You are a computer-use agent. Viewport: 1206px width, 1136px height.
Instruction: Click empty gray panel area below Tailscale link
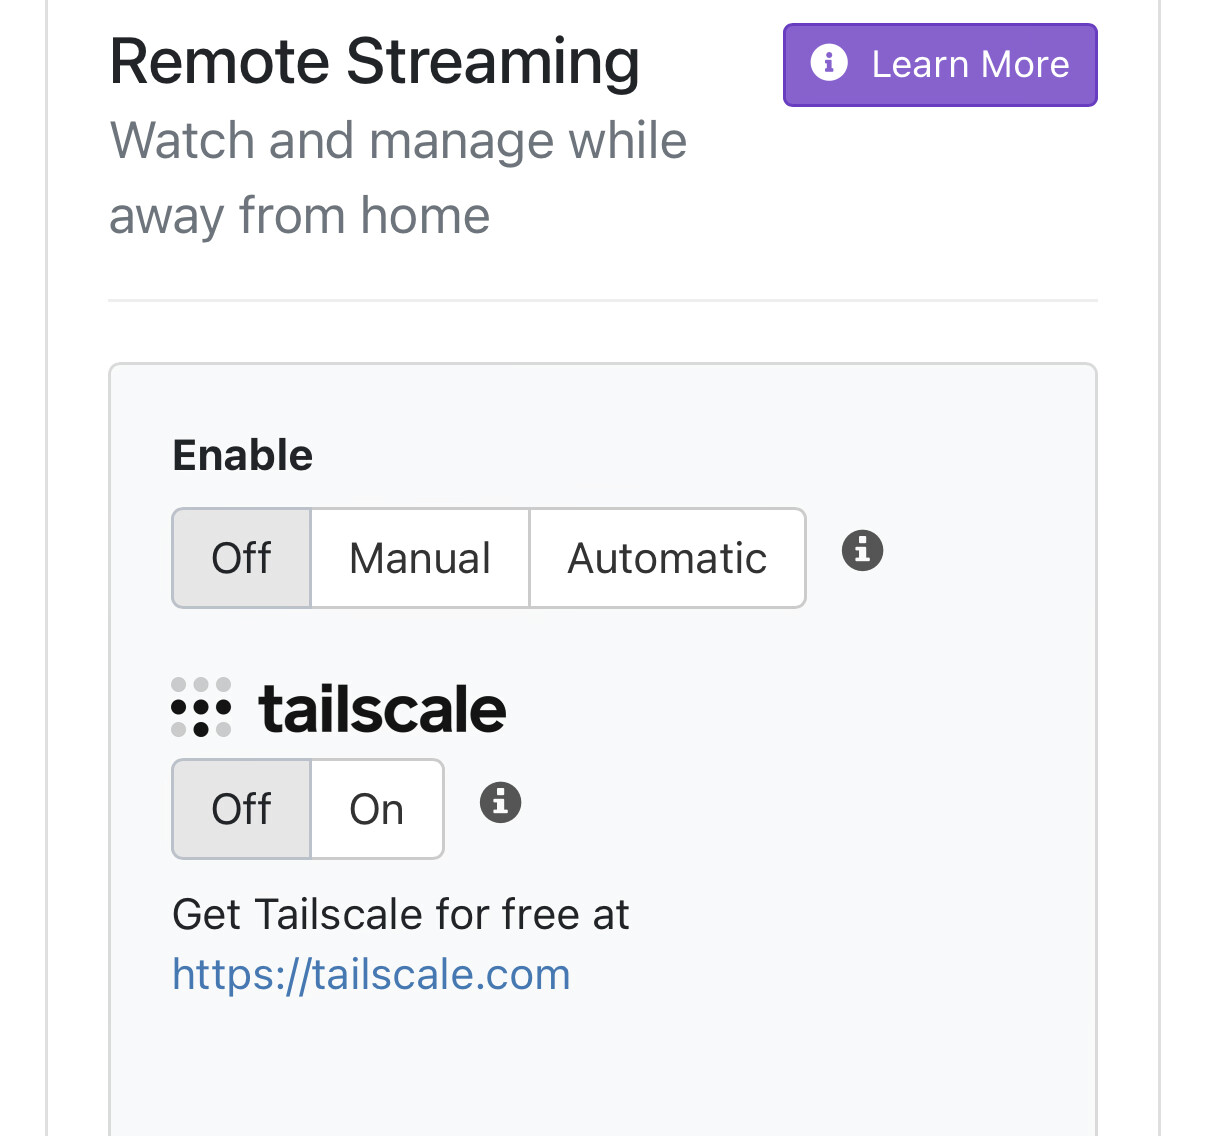point(602,1070)
